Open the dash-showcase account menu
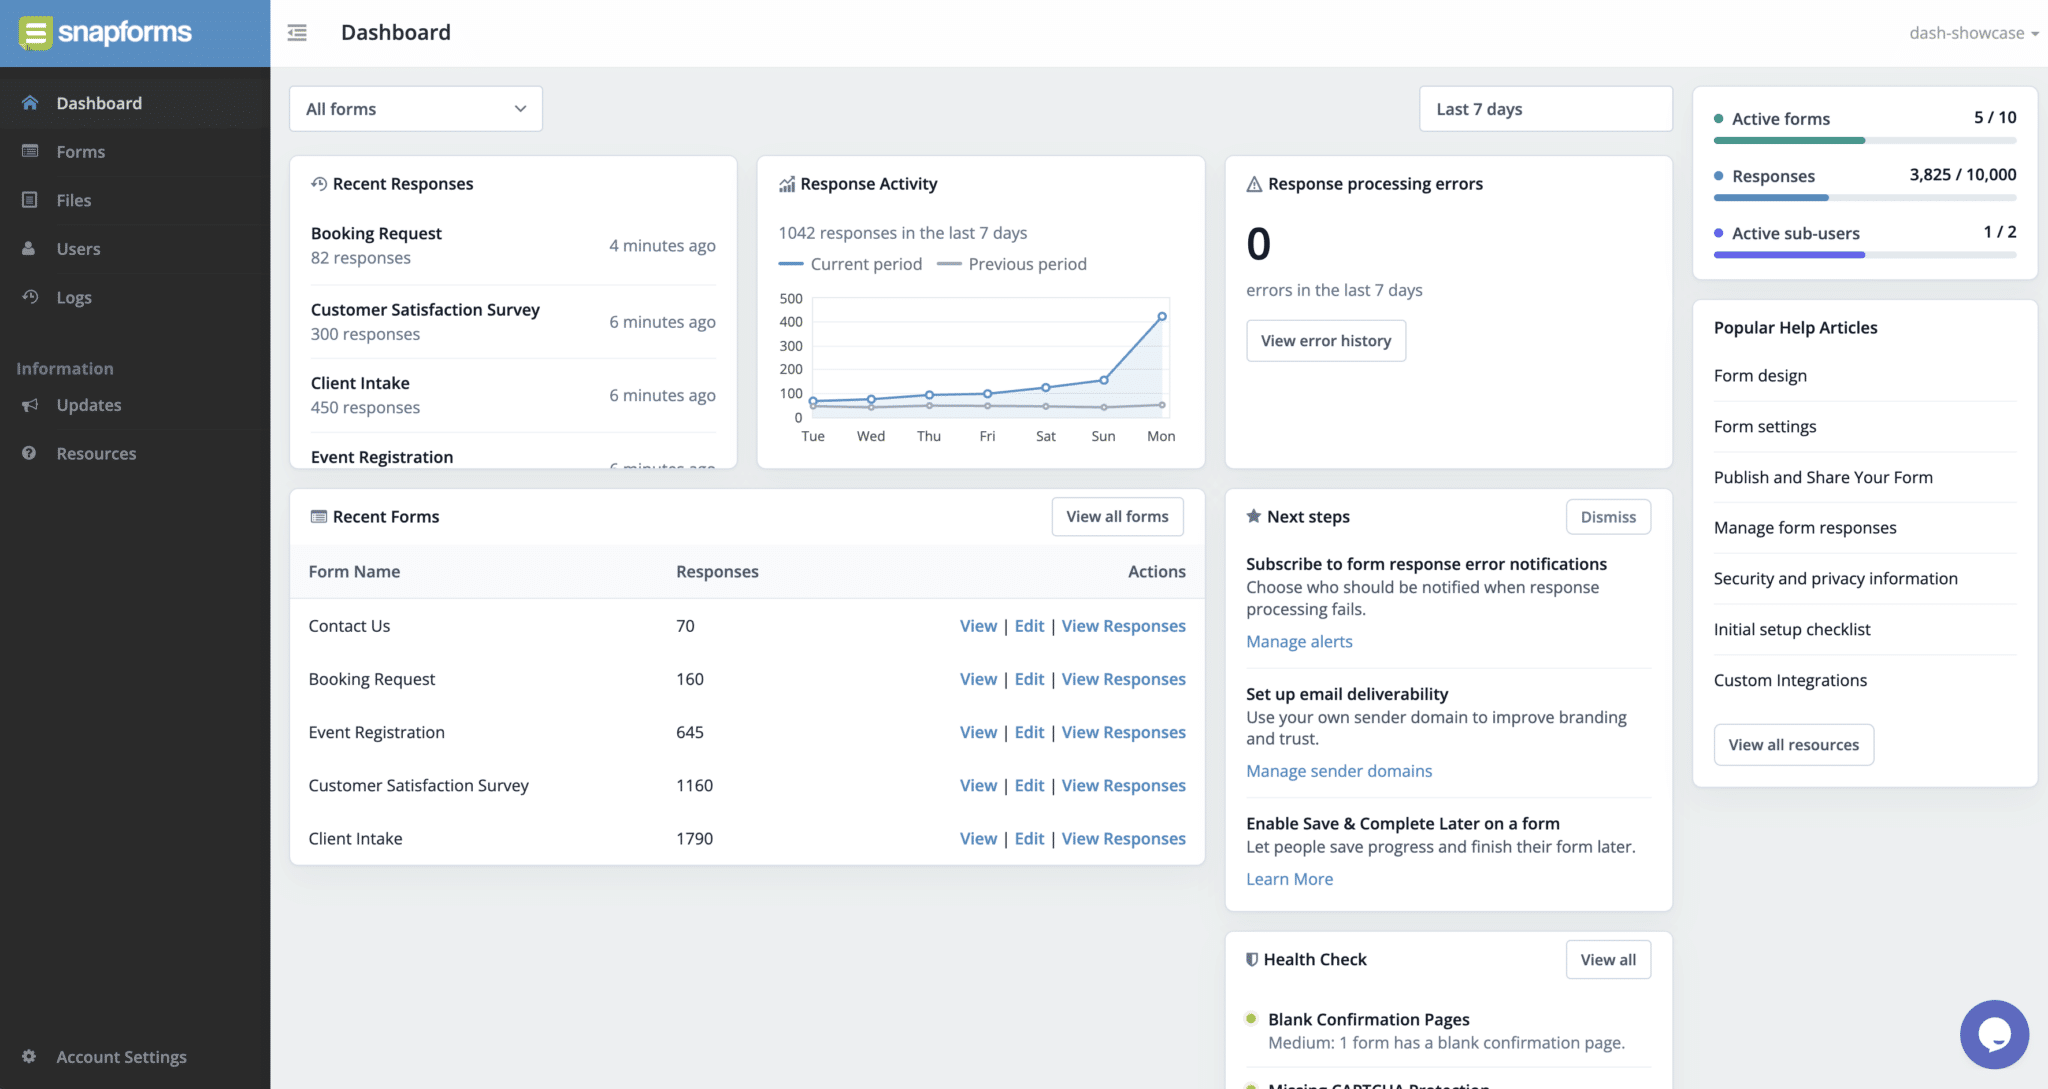The height and width of the screenshot is (1089, 2048). click(1973, 33)
